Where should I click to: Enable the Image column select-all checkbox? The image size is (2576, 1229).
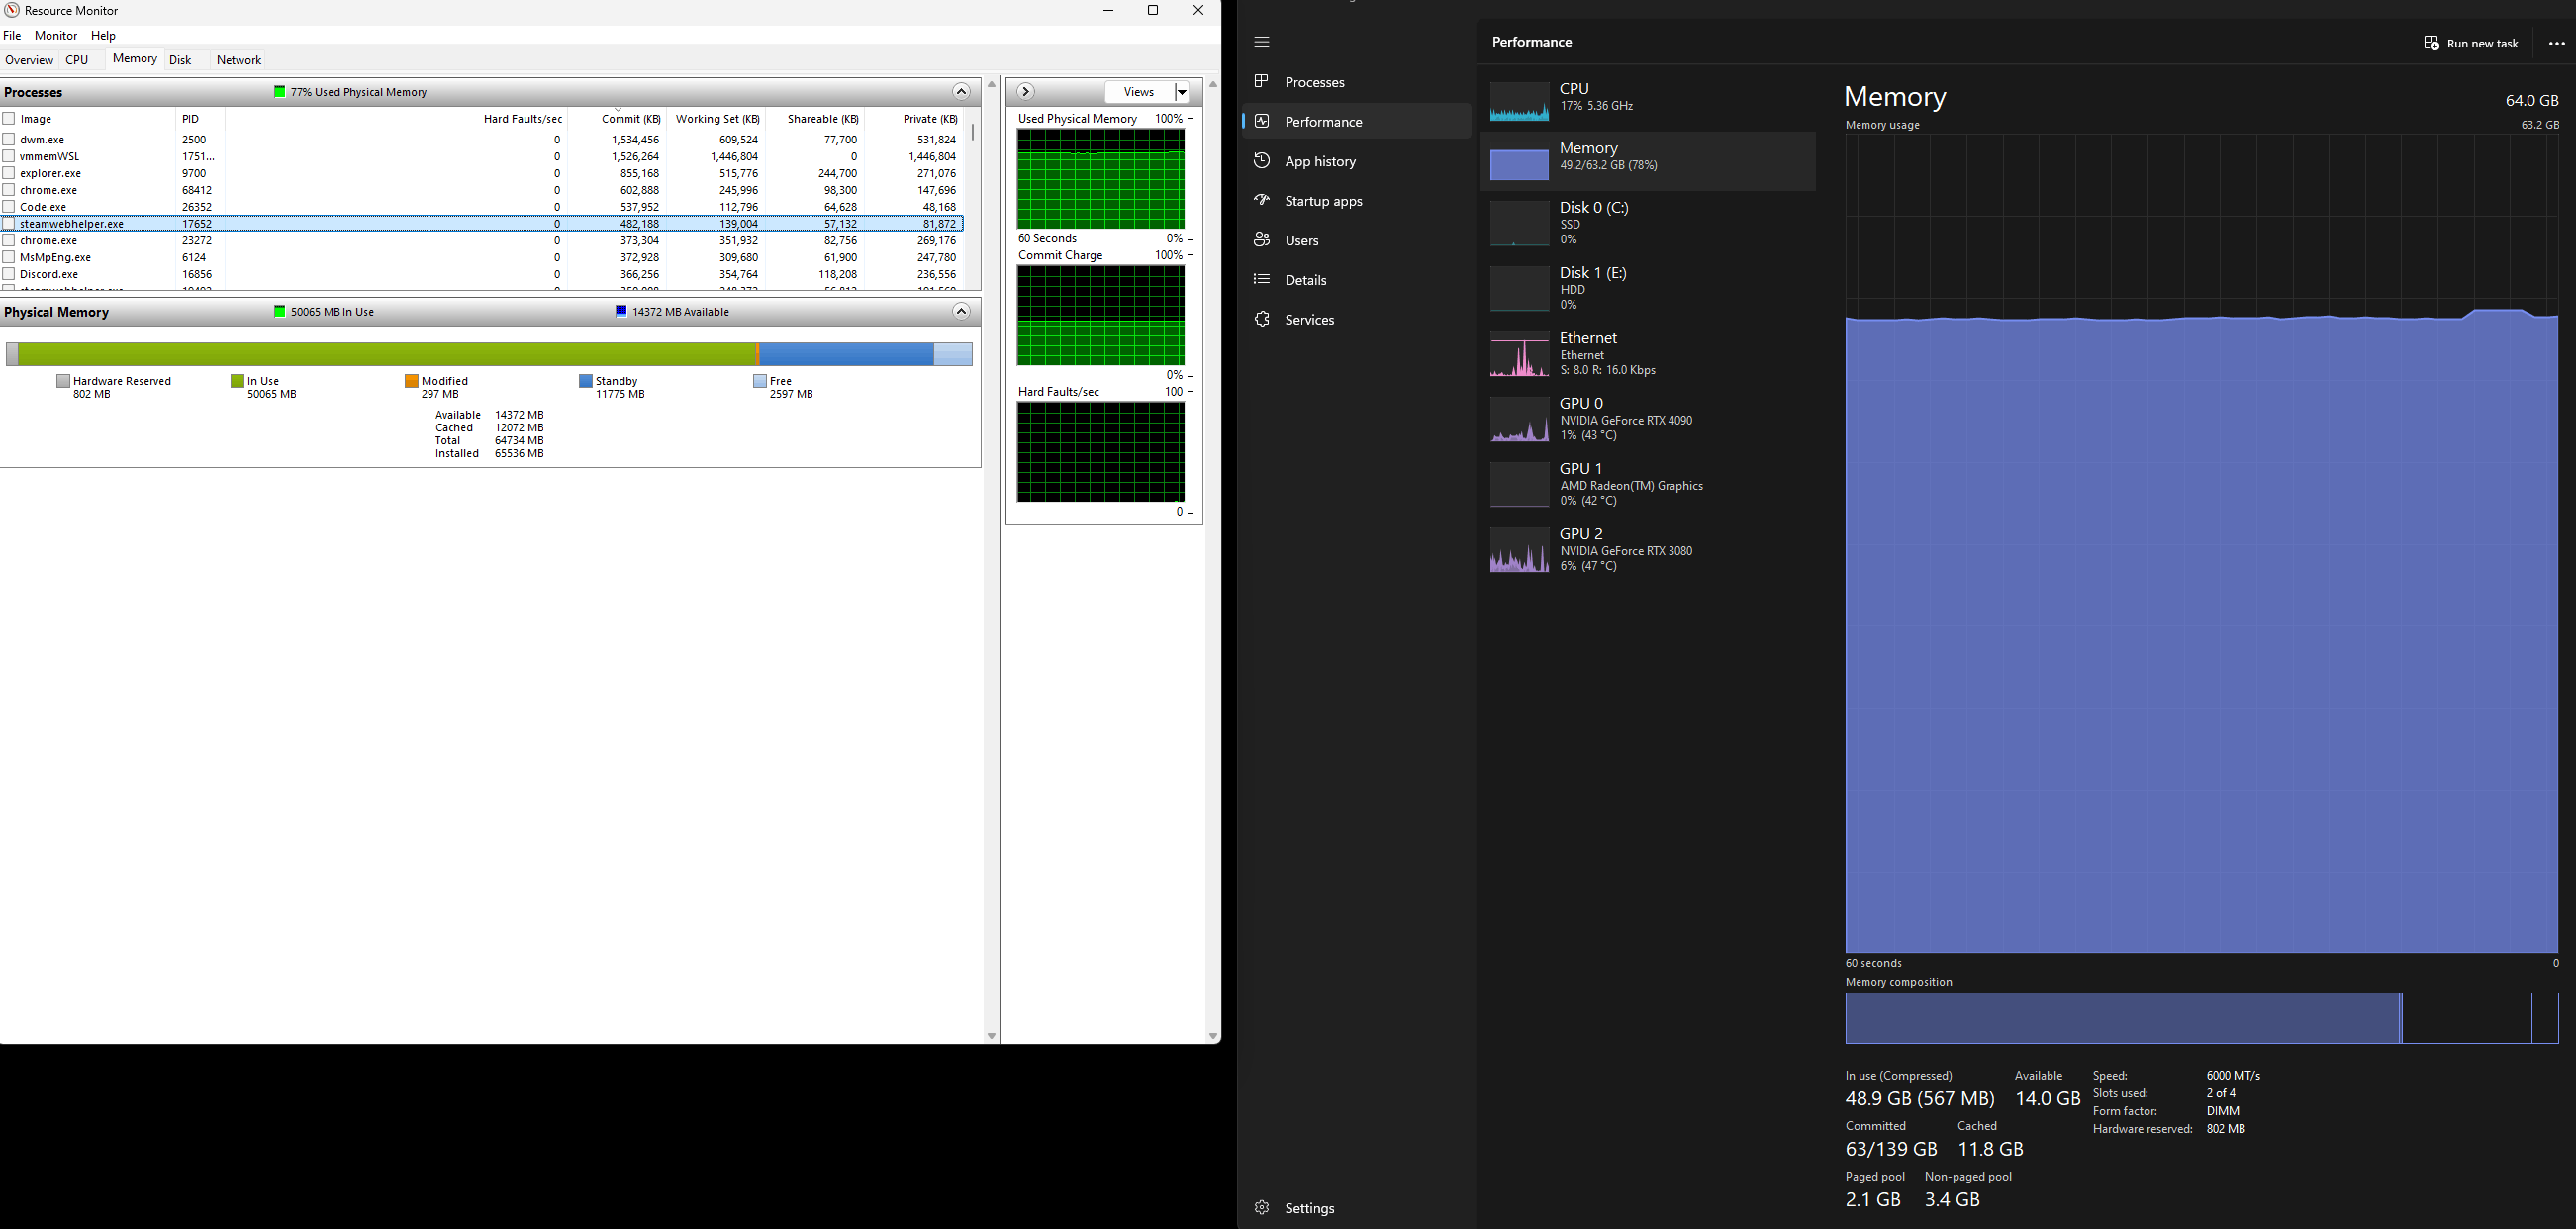[x=9, y=118]
